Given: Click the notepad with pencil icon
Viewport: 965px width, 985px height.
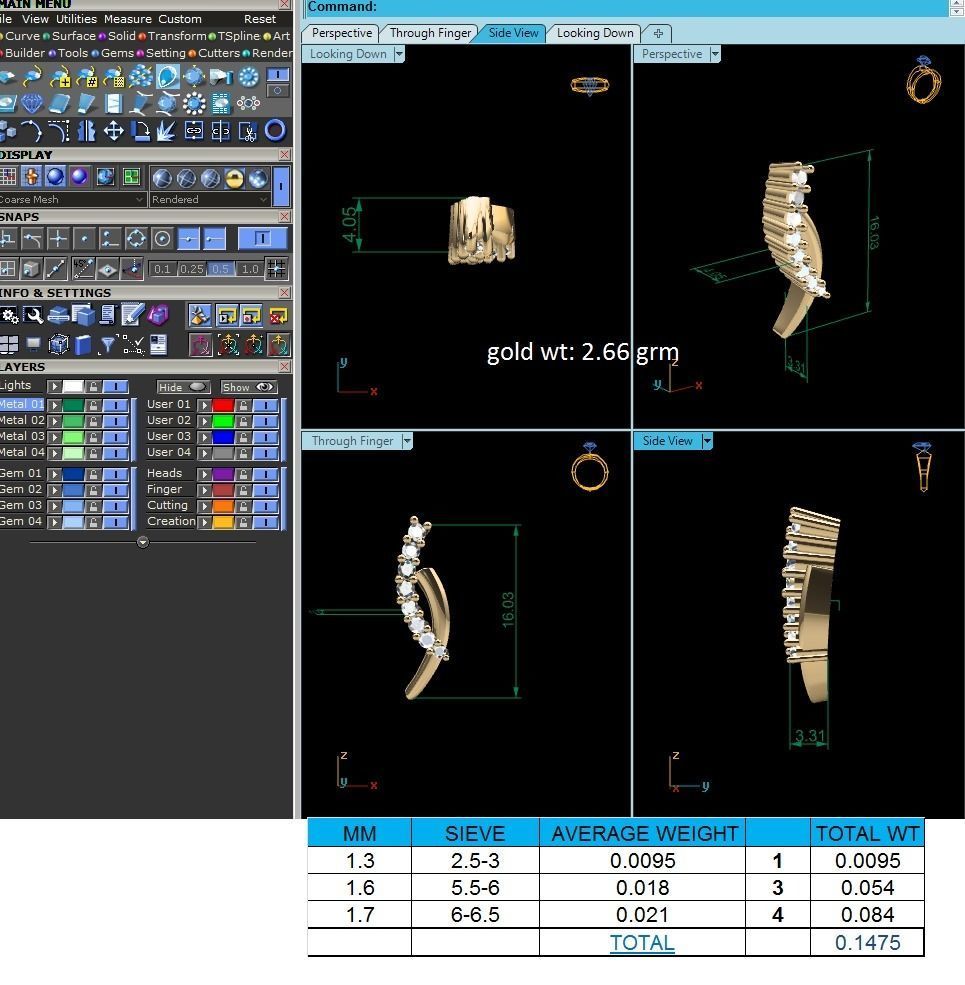Looking at the screenshot, I should coord(133,315).
